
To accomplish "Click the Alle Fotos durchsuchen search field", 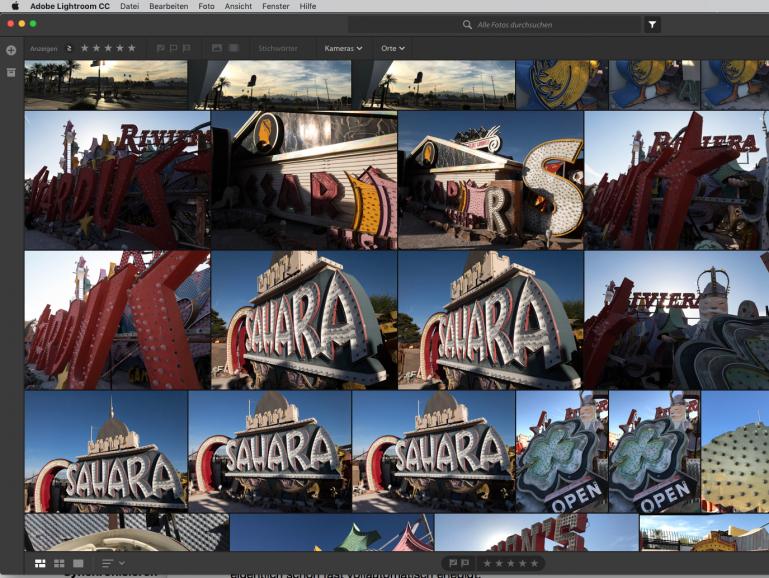I will [x=494, y=25].
